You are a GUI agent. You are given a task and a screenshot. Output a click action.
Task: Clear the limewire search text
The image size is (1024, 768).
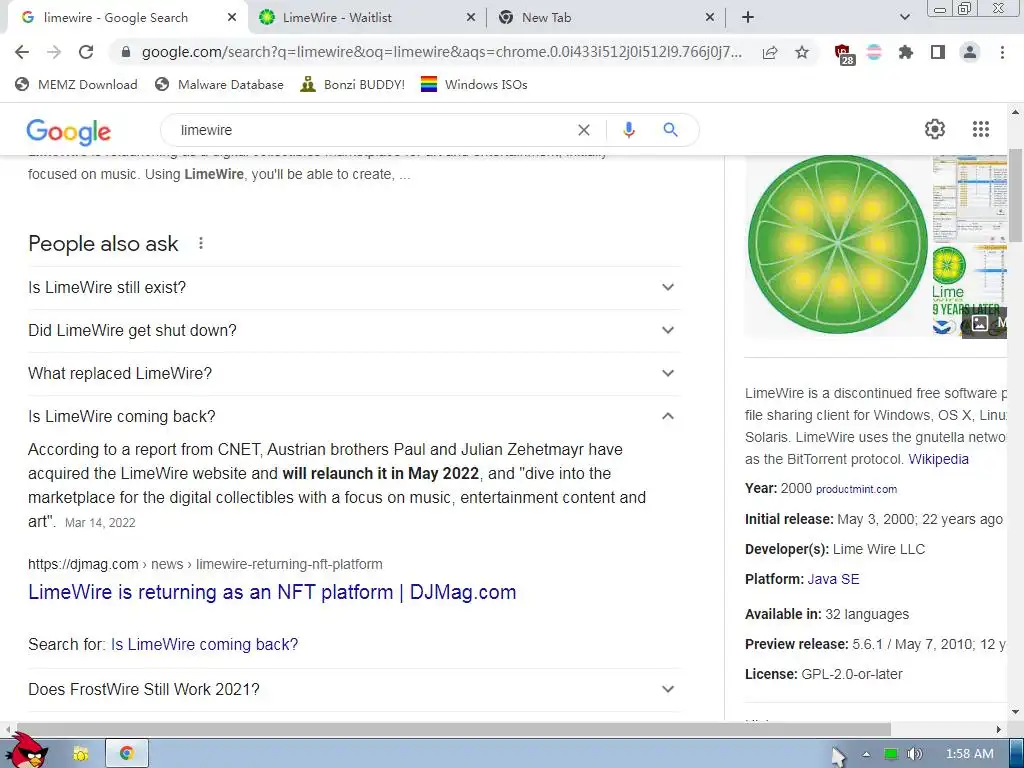click(x=584, y=130)
